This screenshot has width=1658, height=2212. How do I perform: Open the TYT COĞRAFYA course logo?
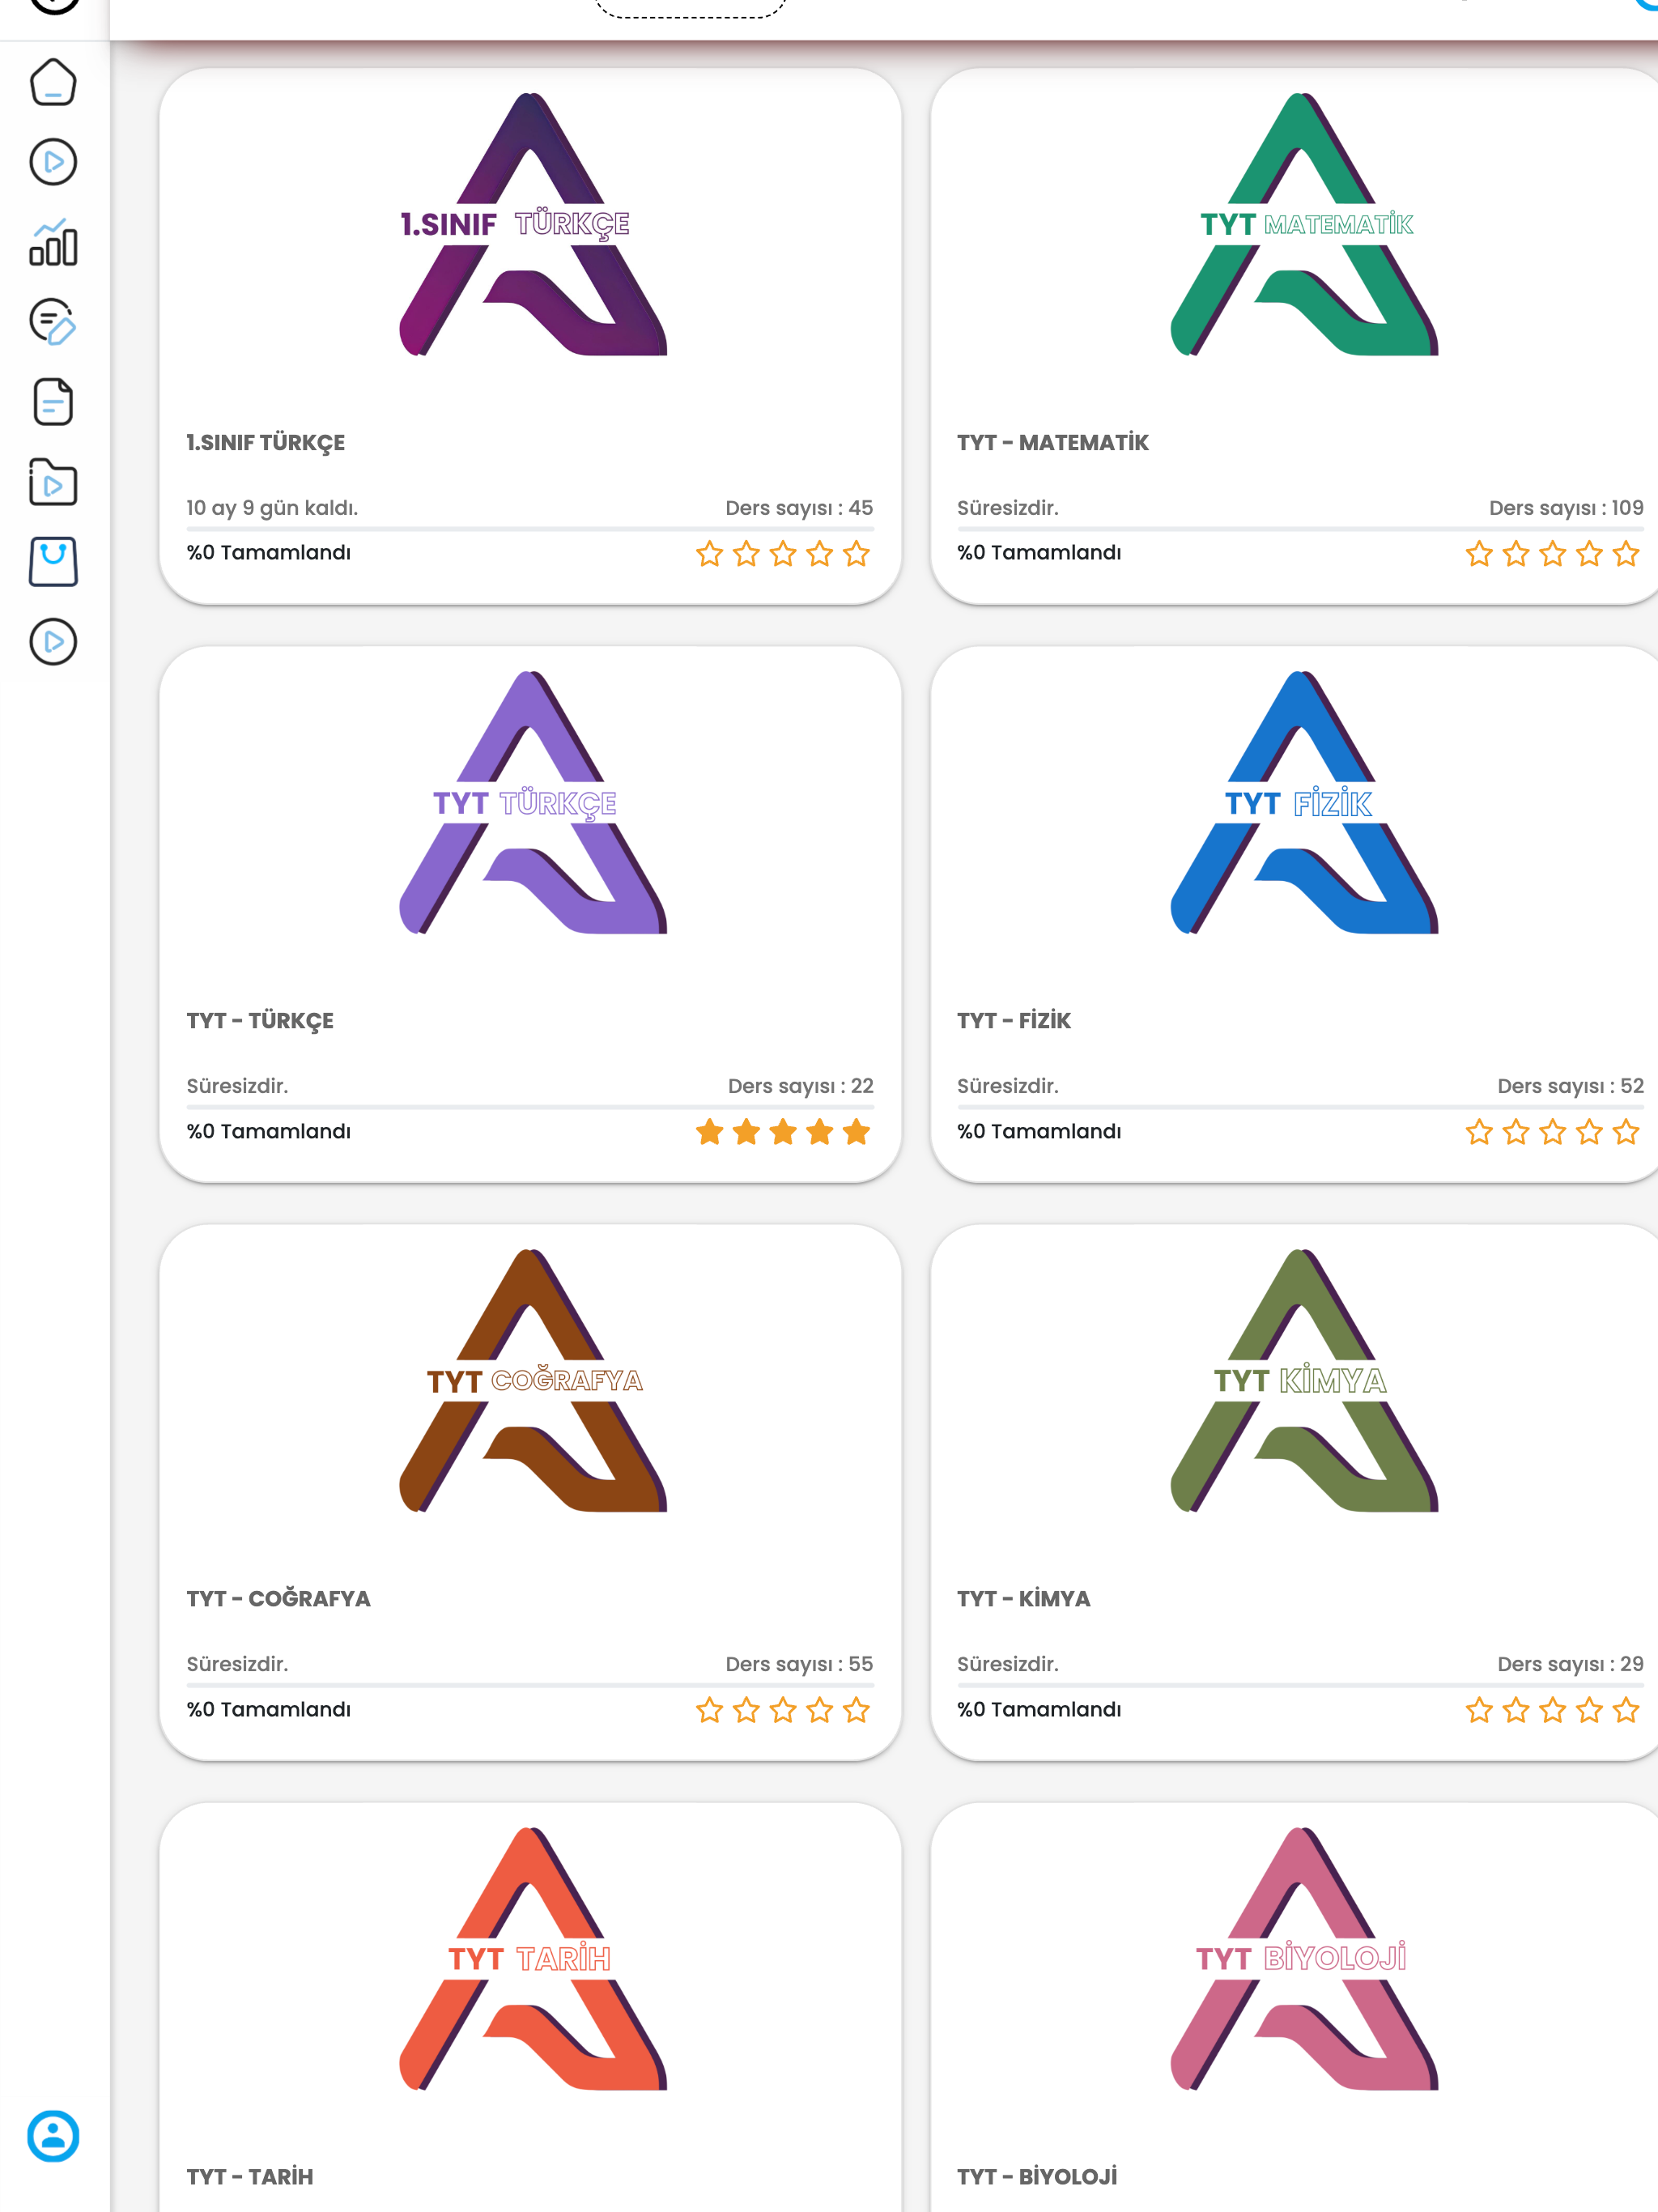532,1381
